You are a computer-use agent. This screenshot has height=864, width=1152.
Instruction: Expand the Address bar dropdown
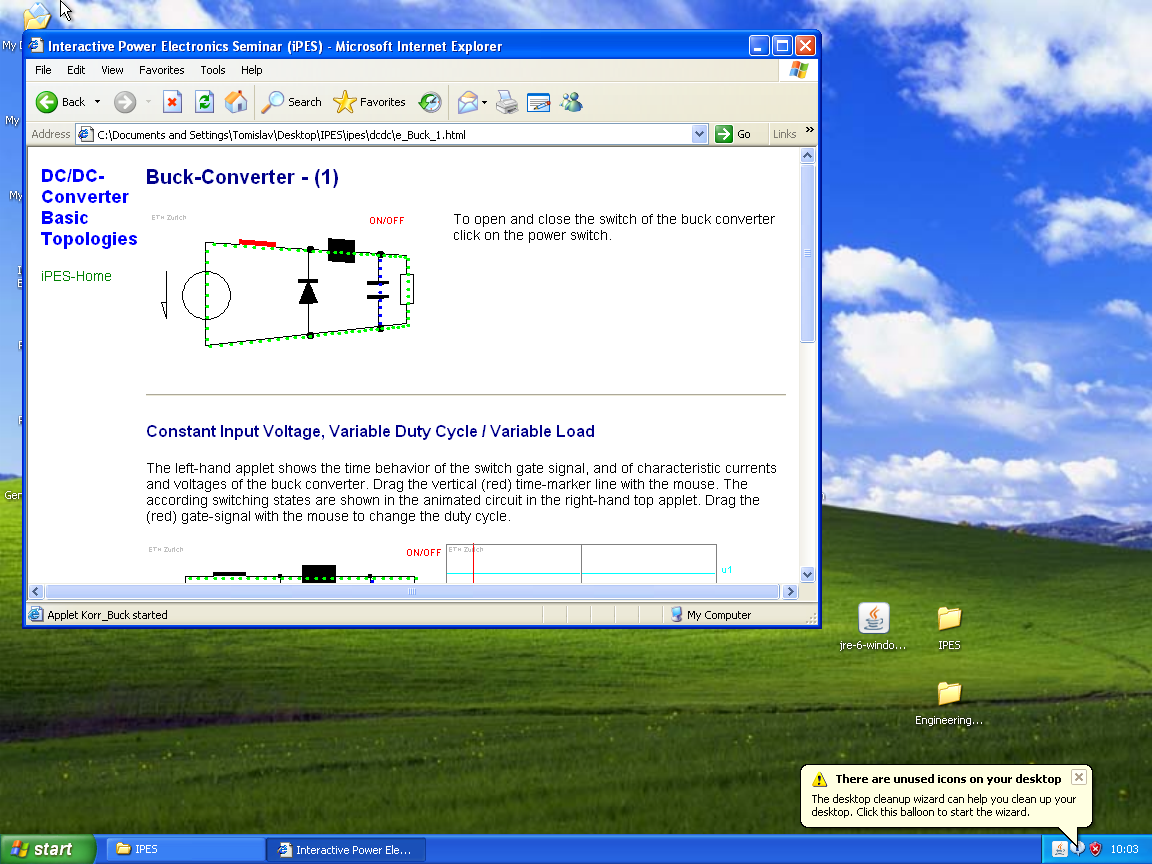coord(699,134)
